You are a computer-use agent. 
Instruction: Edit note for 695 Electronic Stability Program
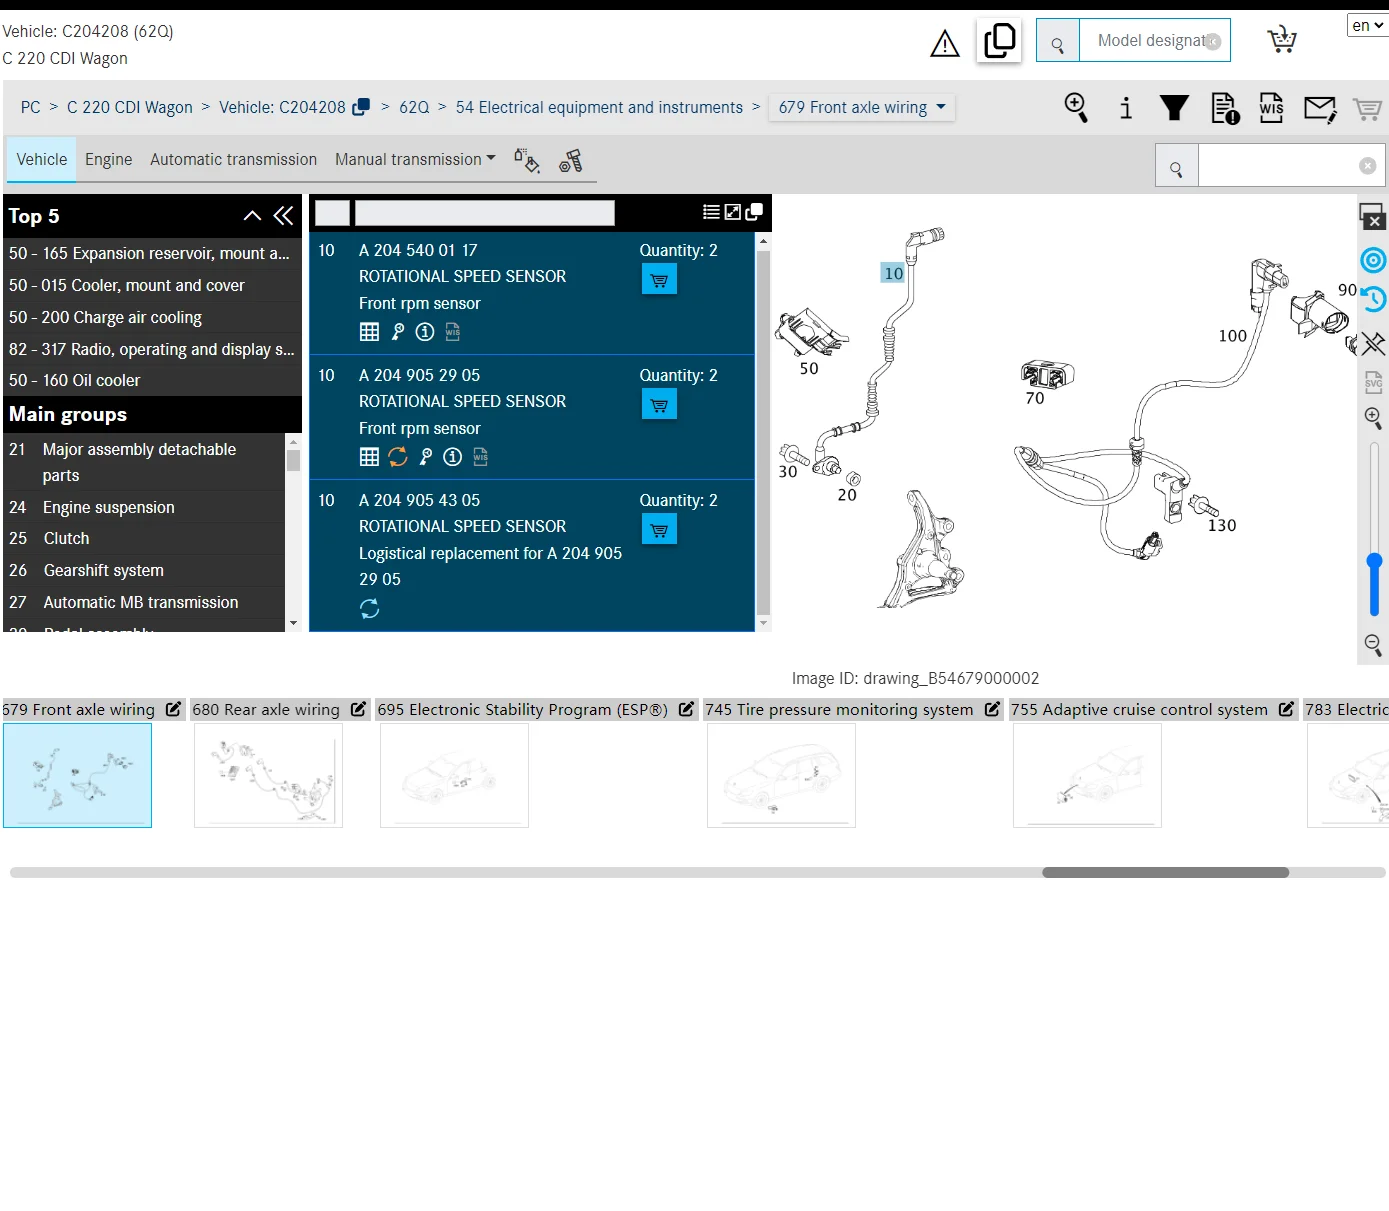686,709
